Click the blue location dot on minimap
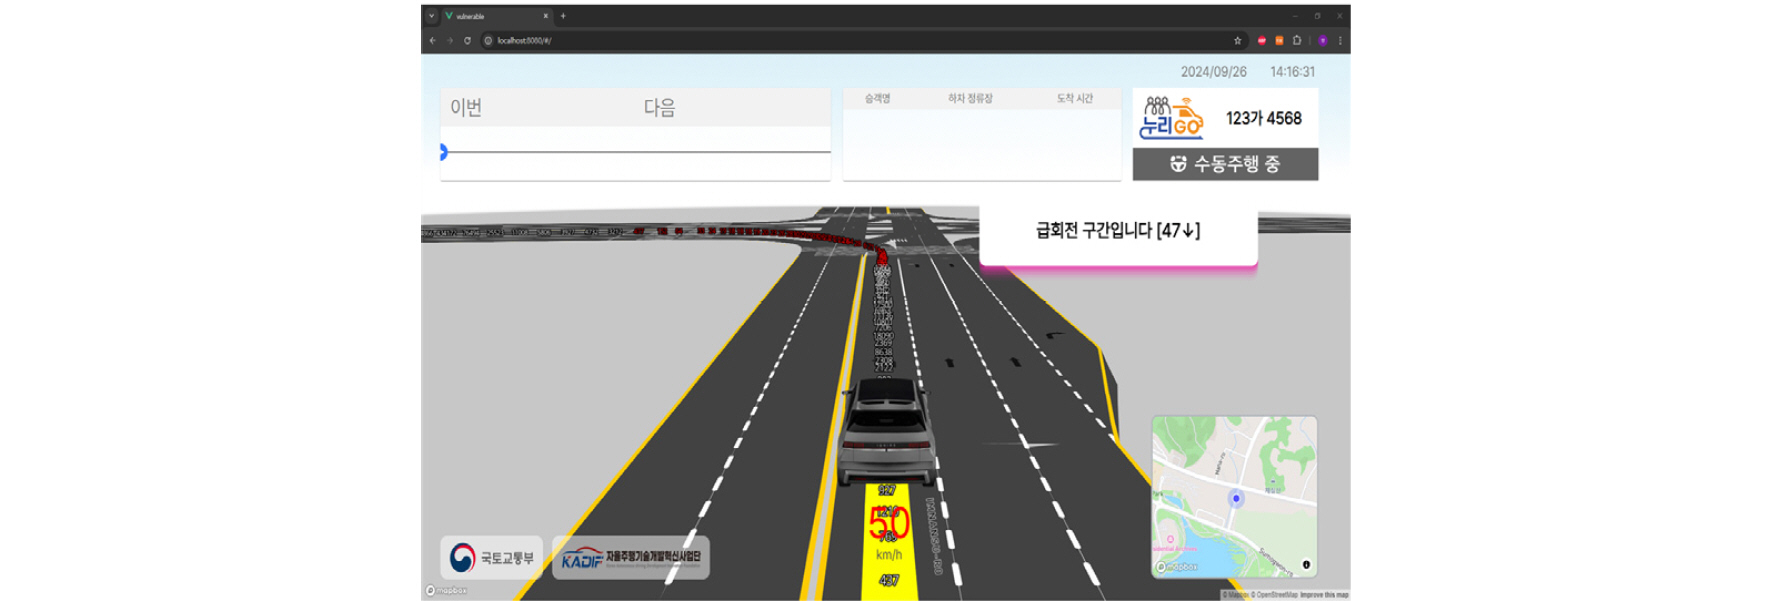 click(x=1236, y=498)
